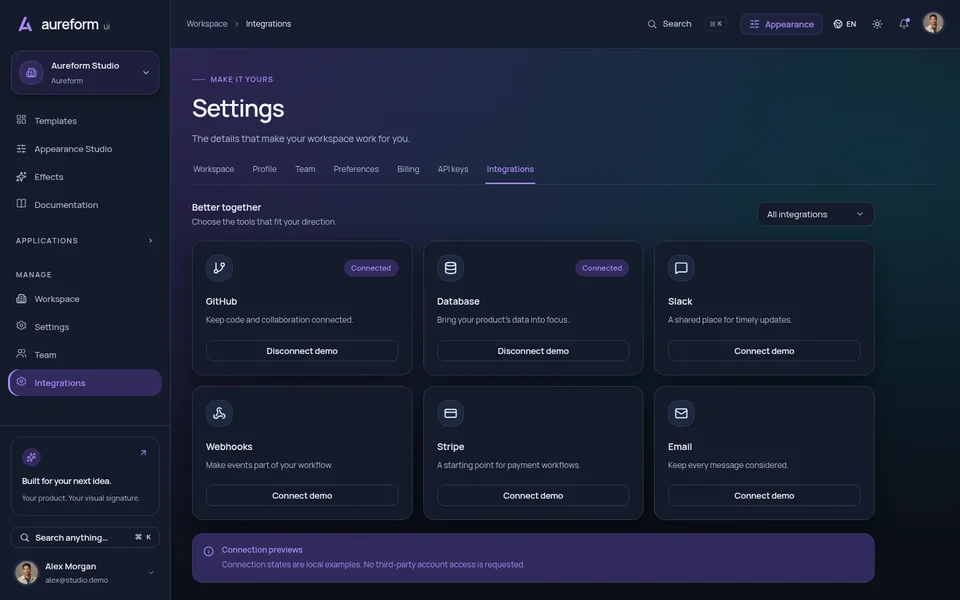
Task: Toggle light/dark theme sun icon
Action: tap(877, 24)
